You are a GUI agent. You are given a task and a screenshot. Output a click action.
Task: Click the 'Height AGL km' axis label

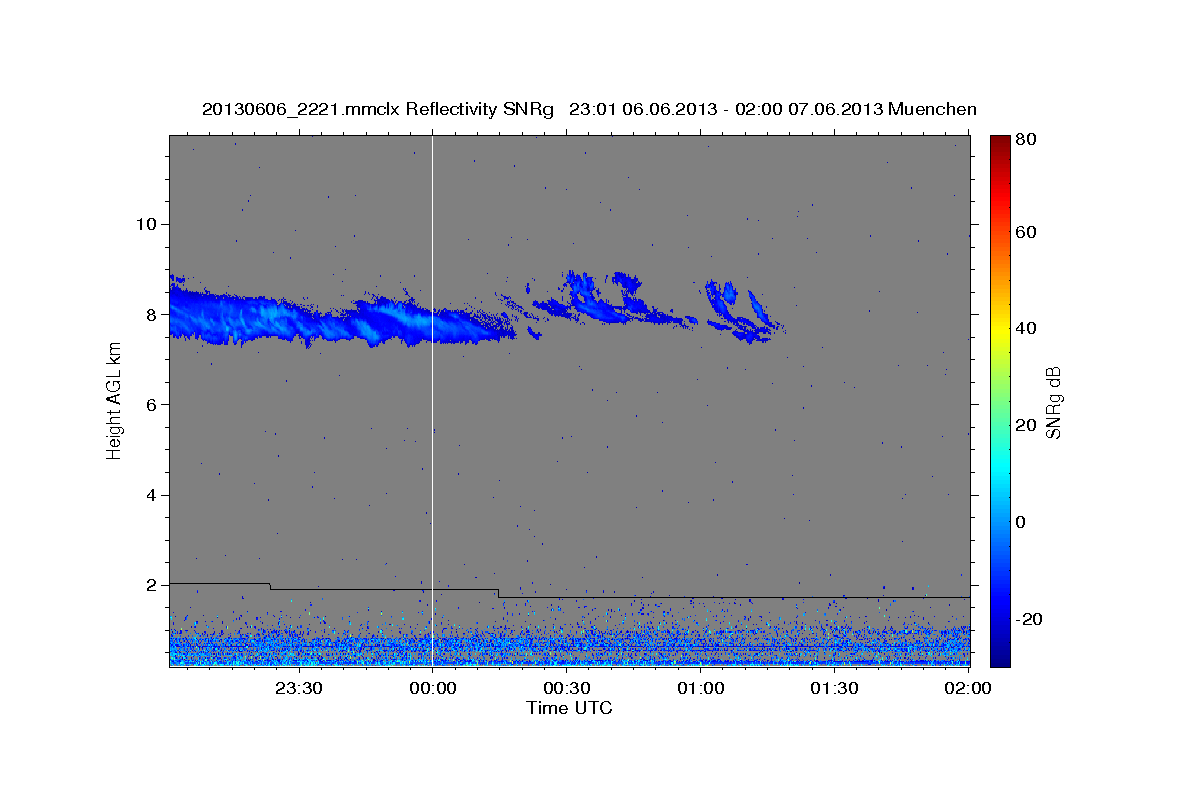click(x=115, y=403)
